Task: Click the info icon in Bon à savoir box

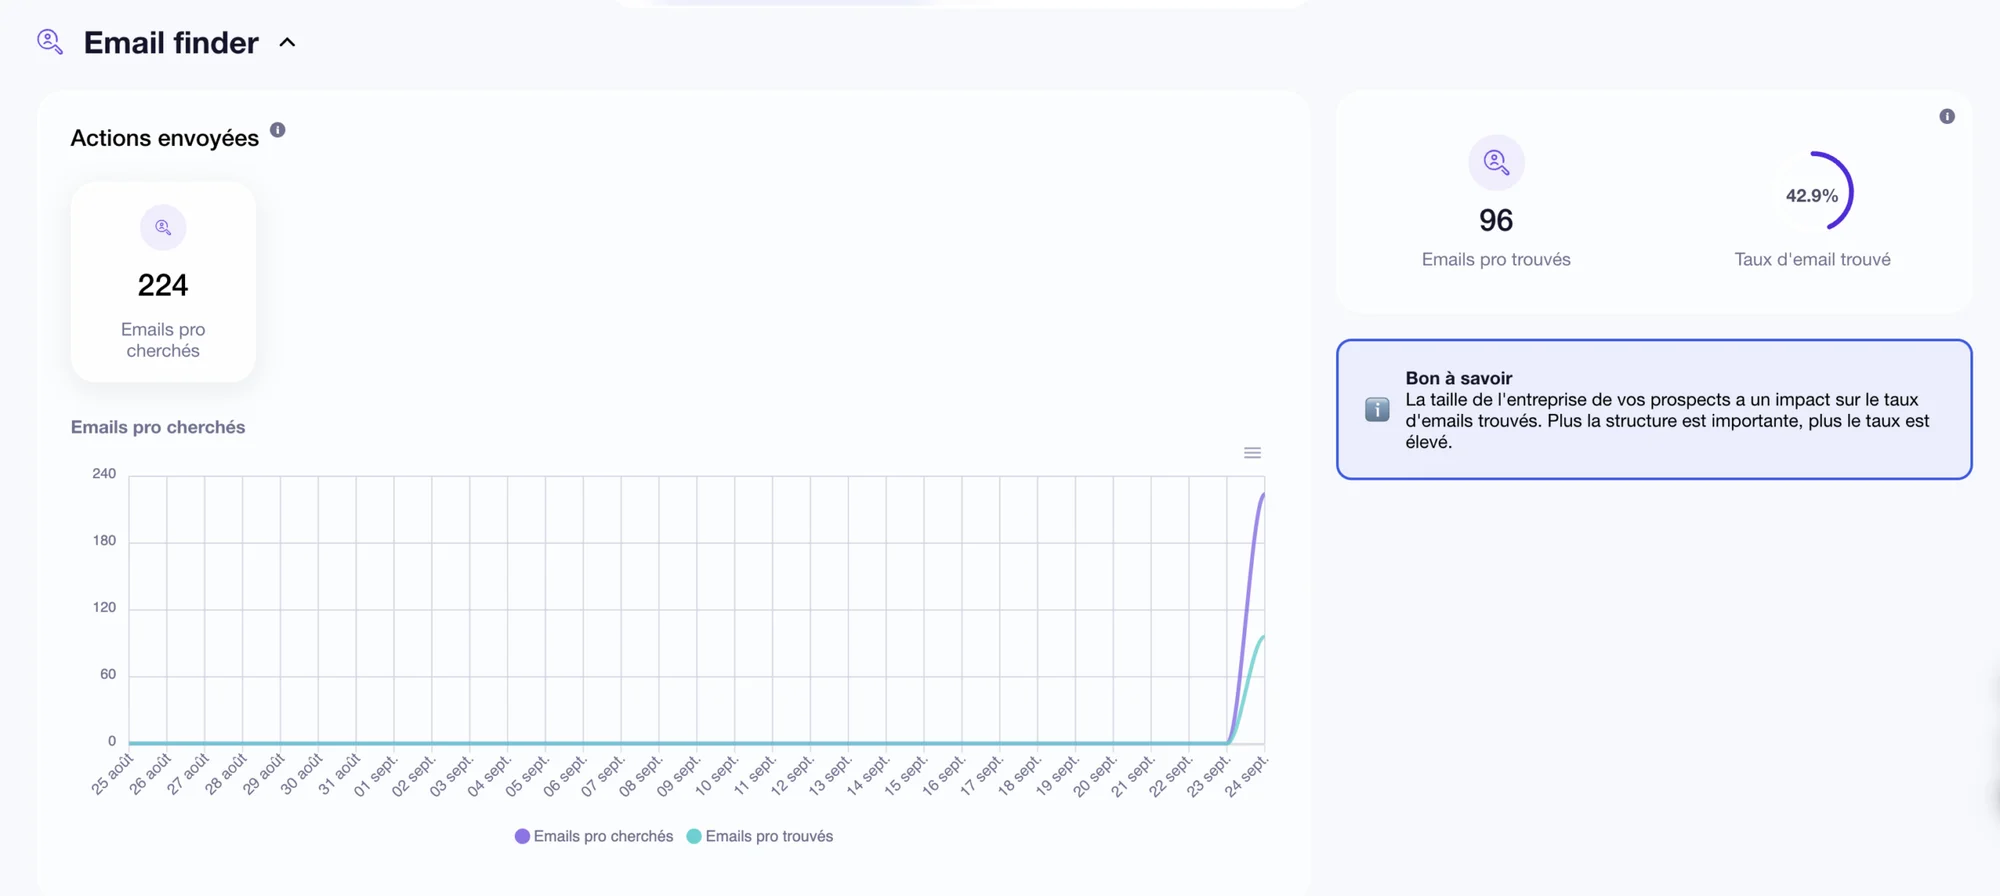Action: [1377, 409]
